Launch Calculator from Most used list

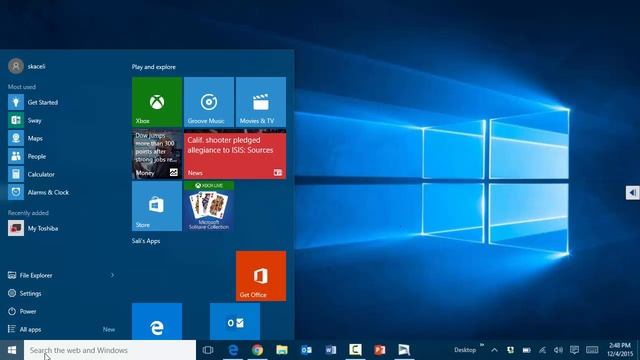point(61,174)
